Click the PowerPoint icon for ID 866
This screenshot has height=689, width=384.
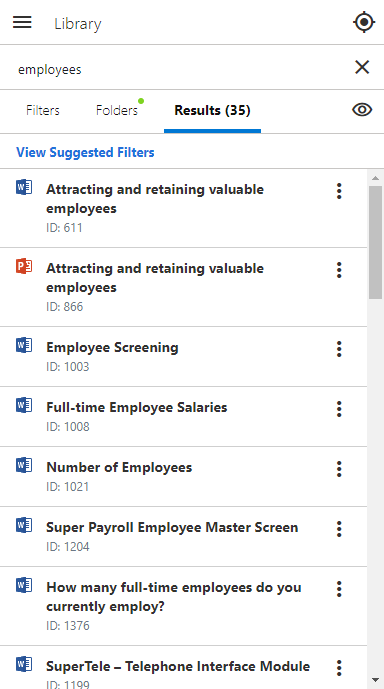[x=24, y=266]
